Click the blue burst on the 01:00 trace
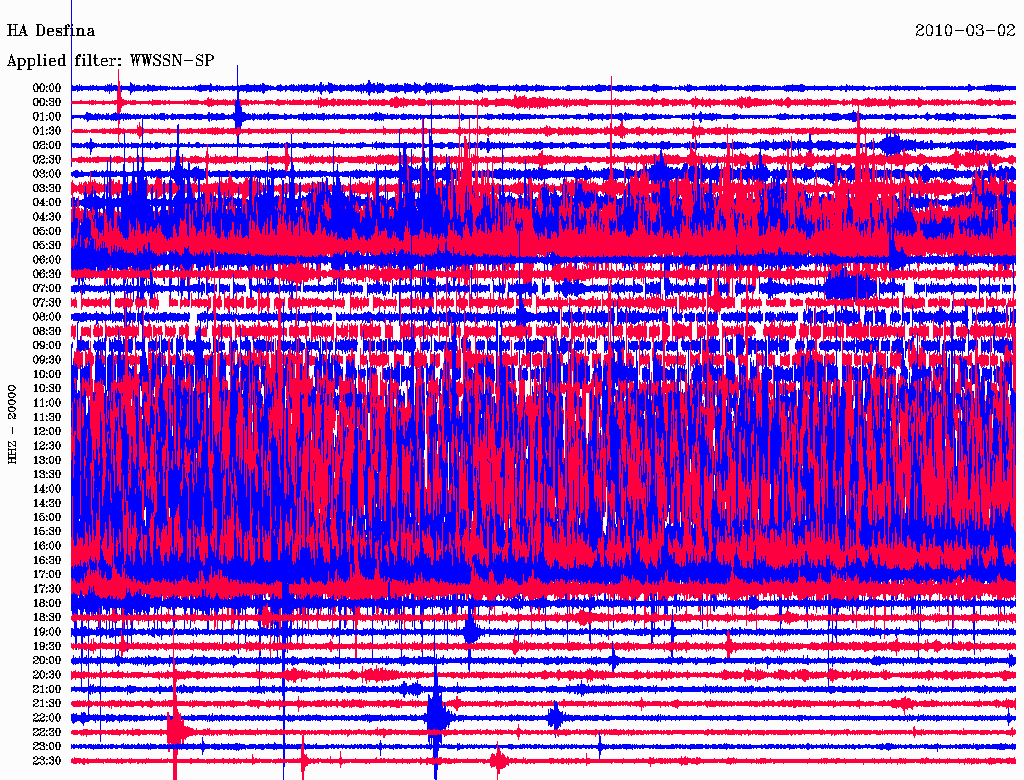This screenshot has height=780, width=1024. coord(238,116)
